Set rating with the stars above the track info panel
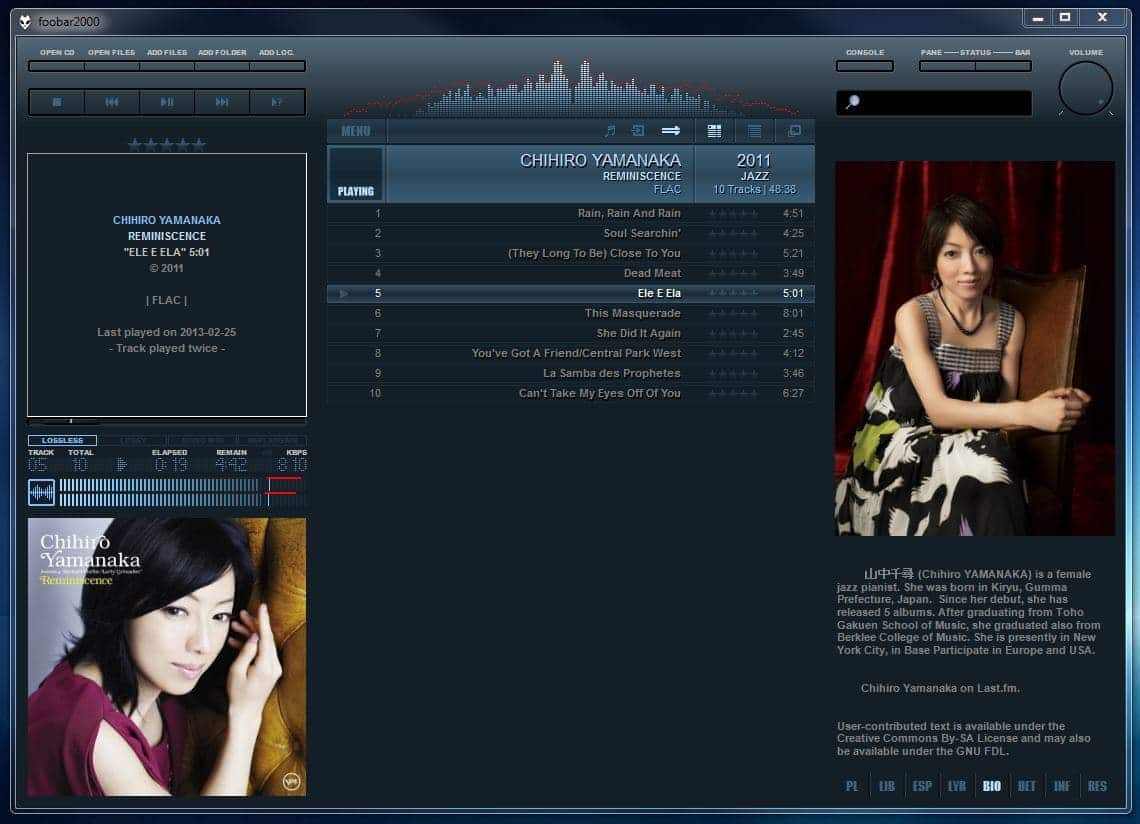 tap(166, 145)
